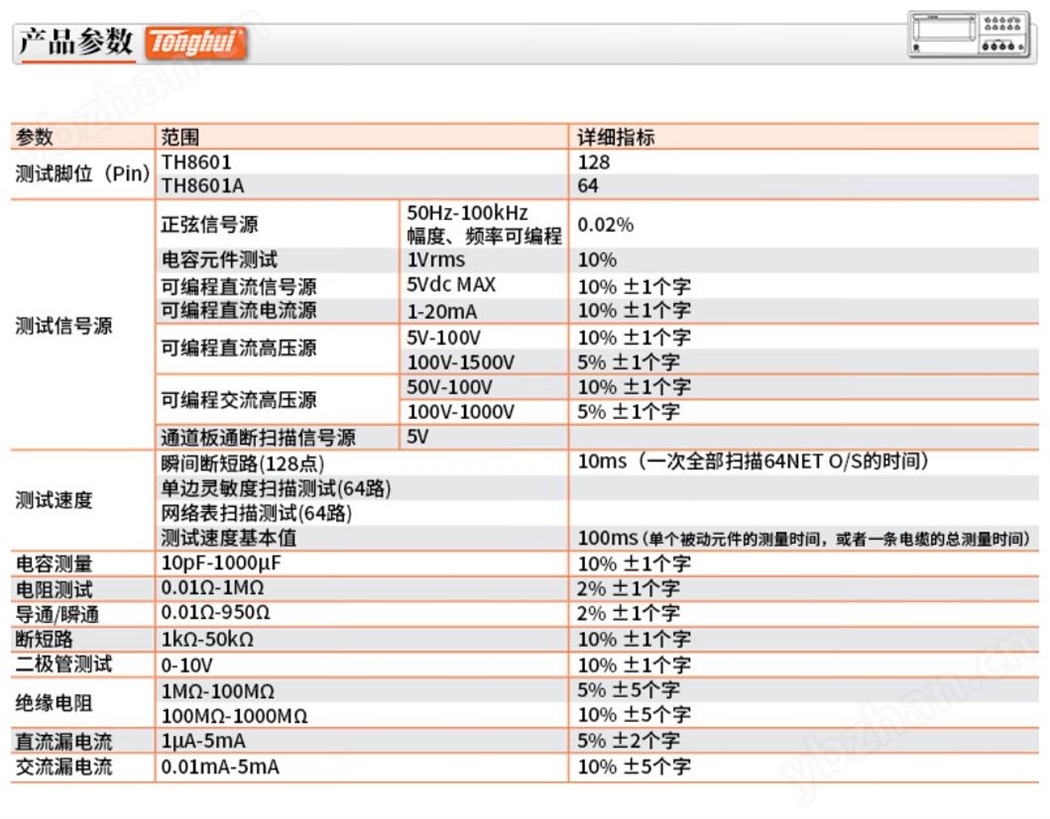
Task: Select the 100V-1500V range
Action: point(461,362)
